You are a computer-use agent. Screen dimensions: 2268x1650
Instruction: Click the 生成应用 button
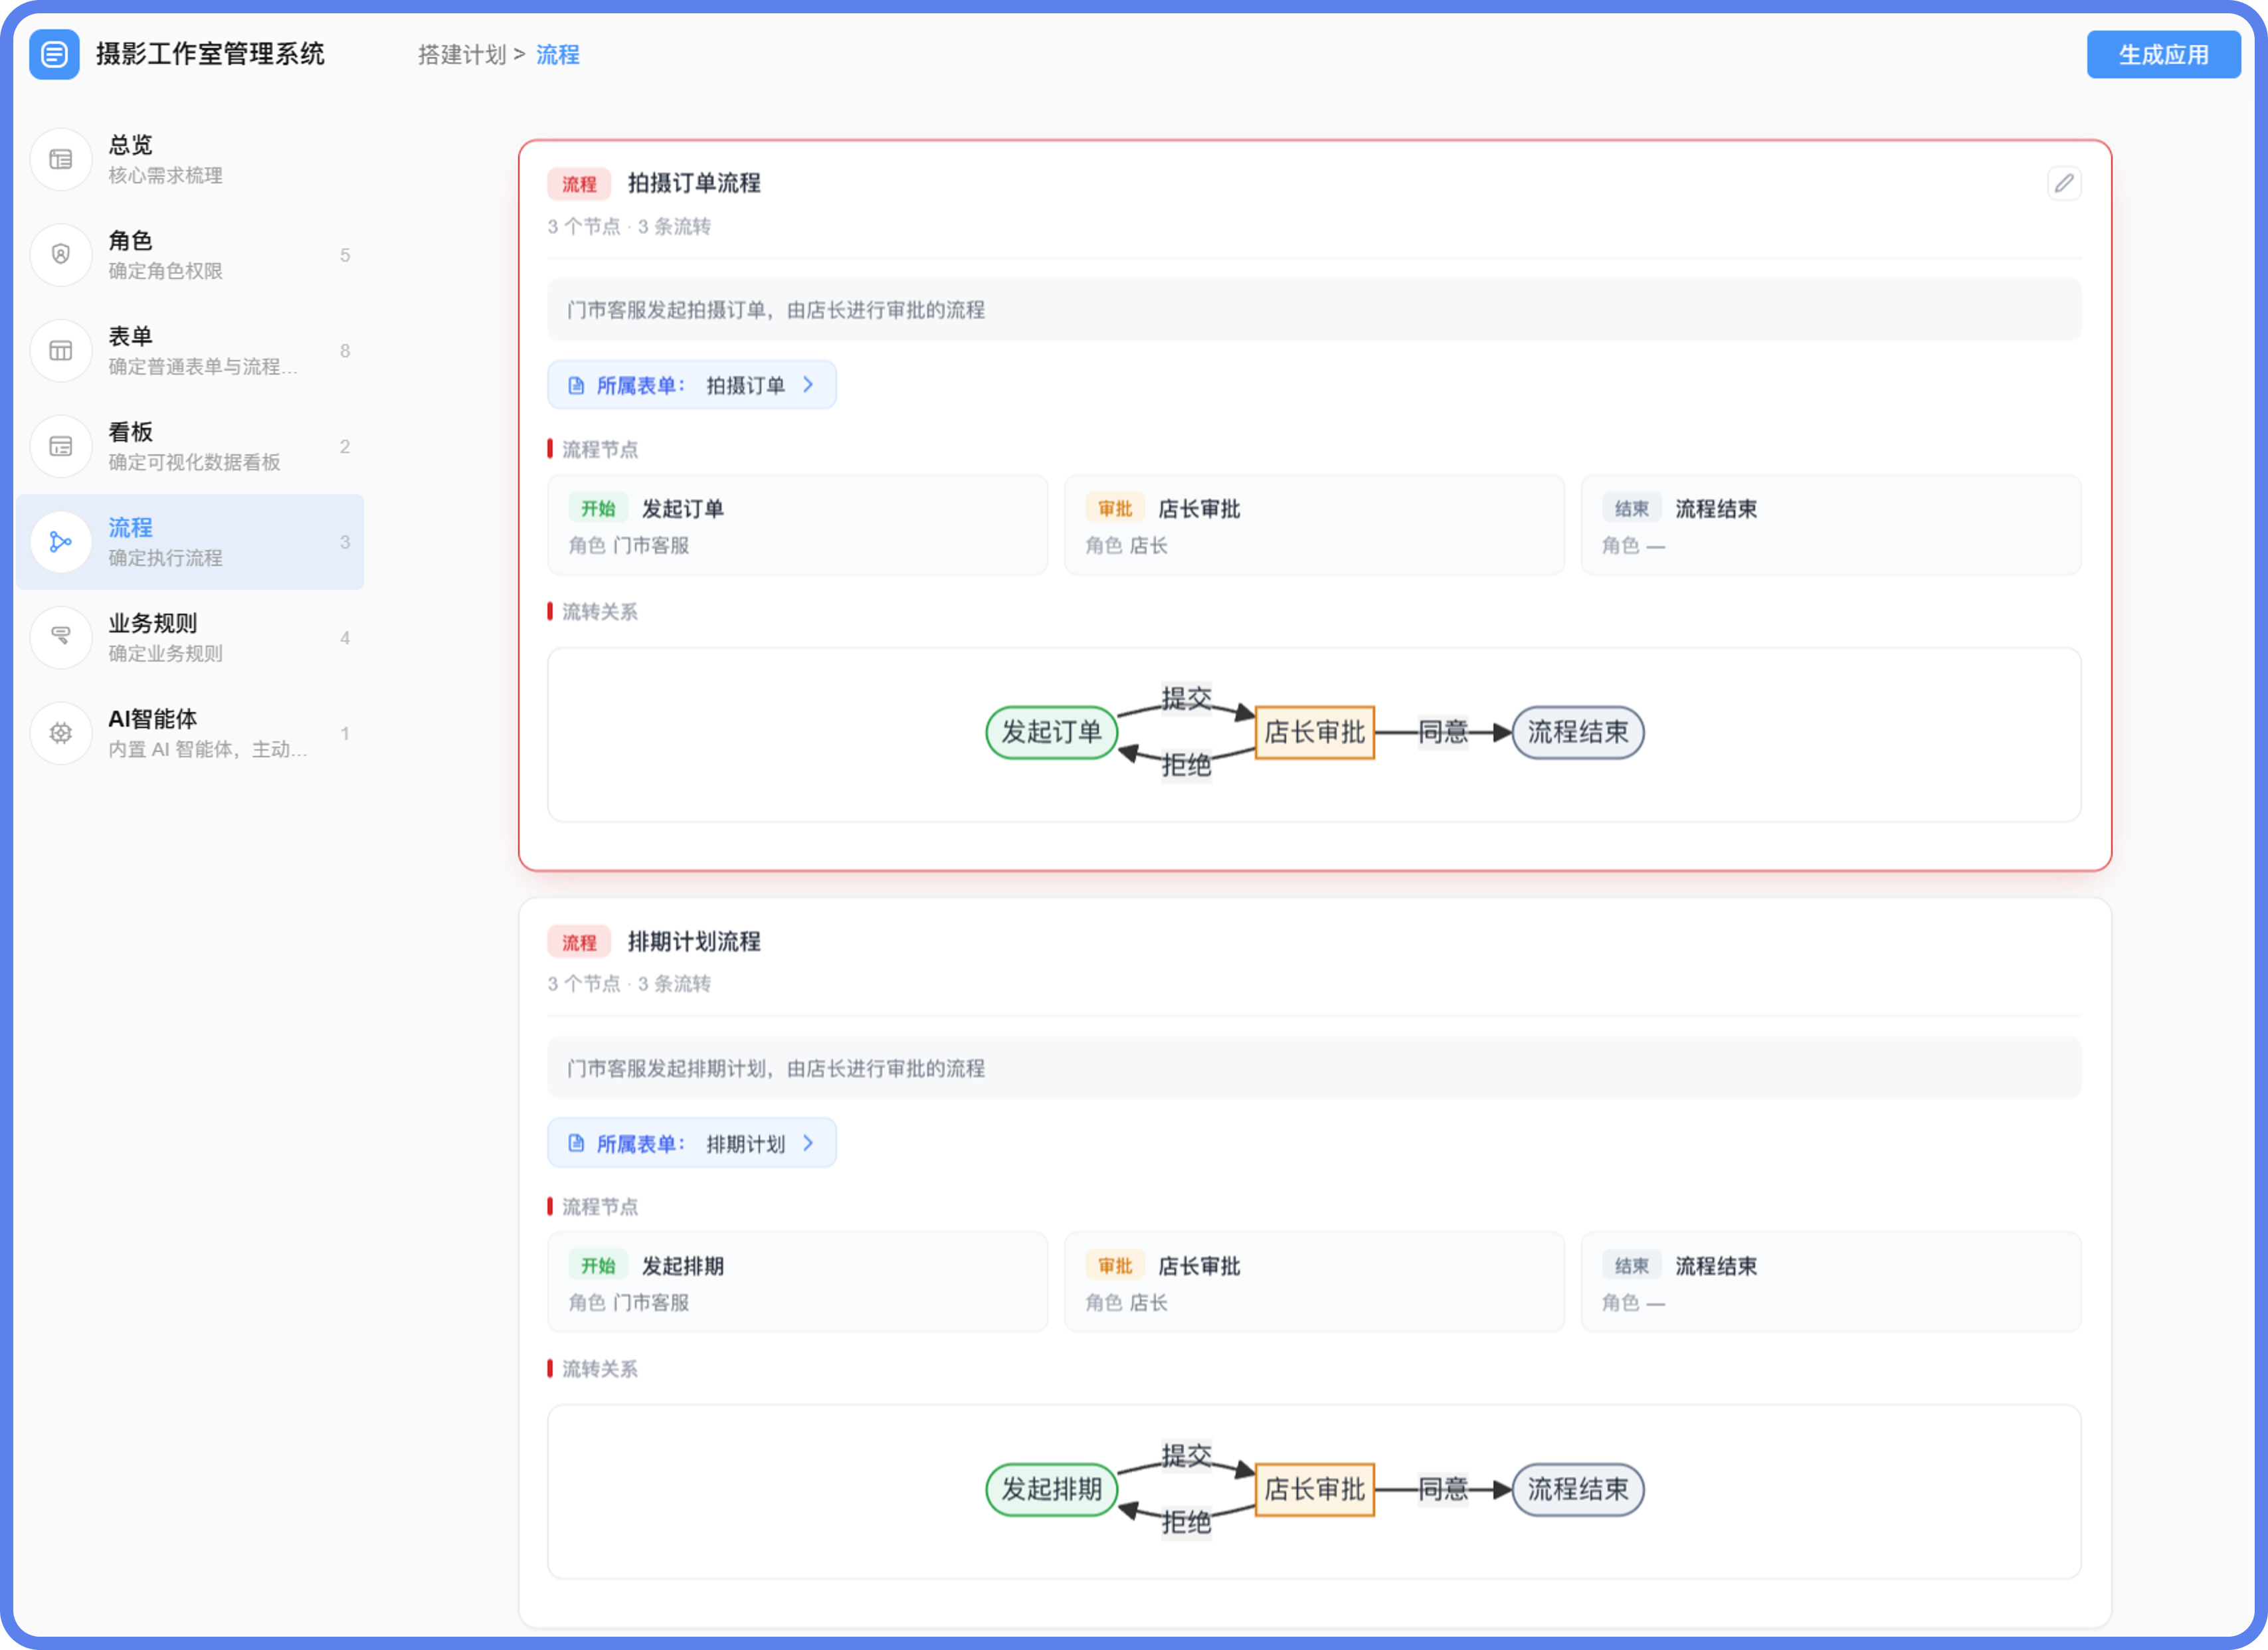coord(2163,54)
